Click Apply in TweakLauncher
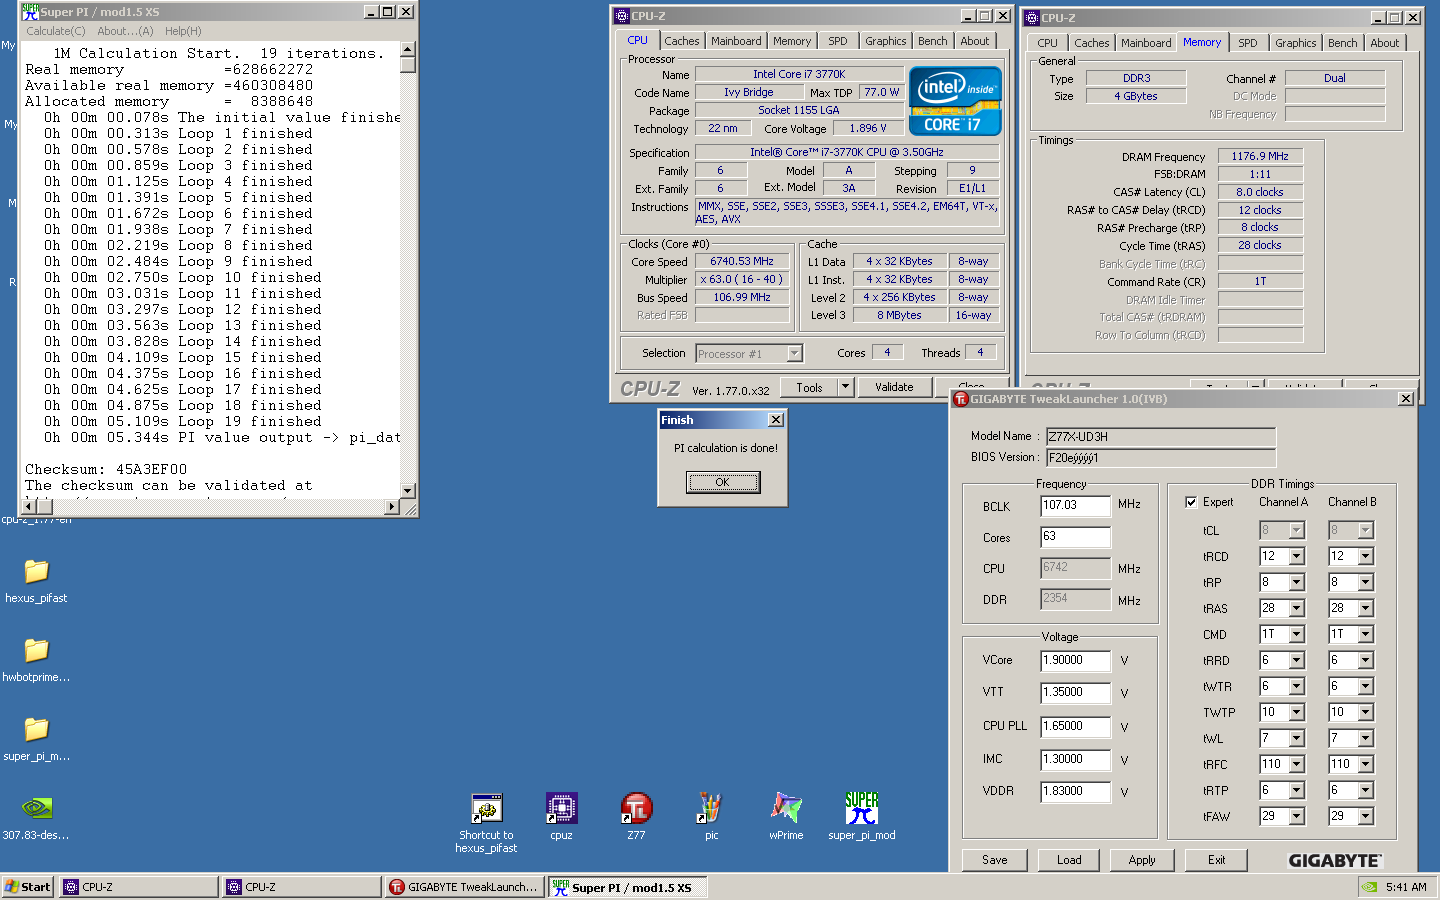Viewport: 1440px width, 900px height. coord(1142,860)
